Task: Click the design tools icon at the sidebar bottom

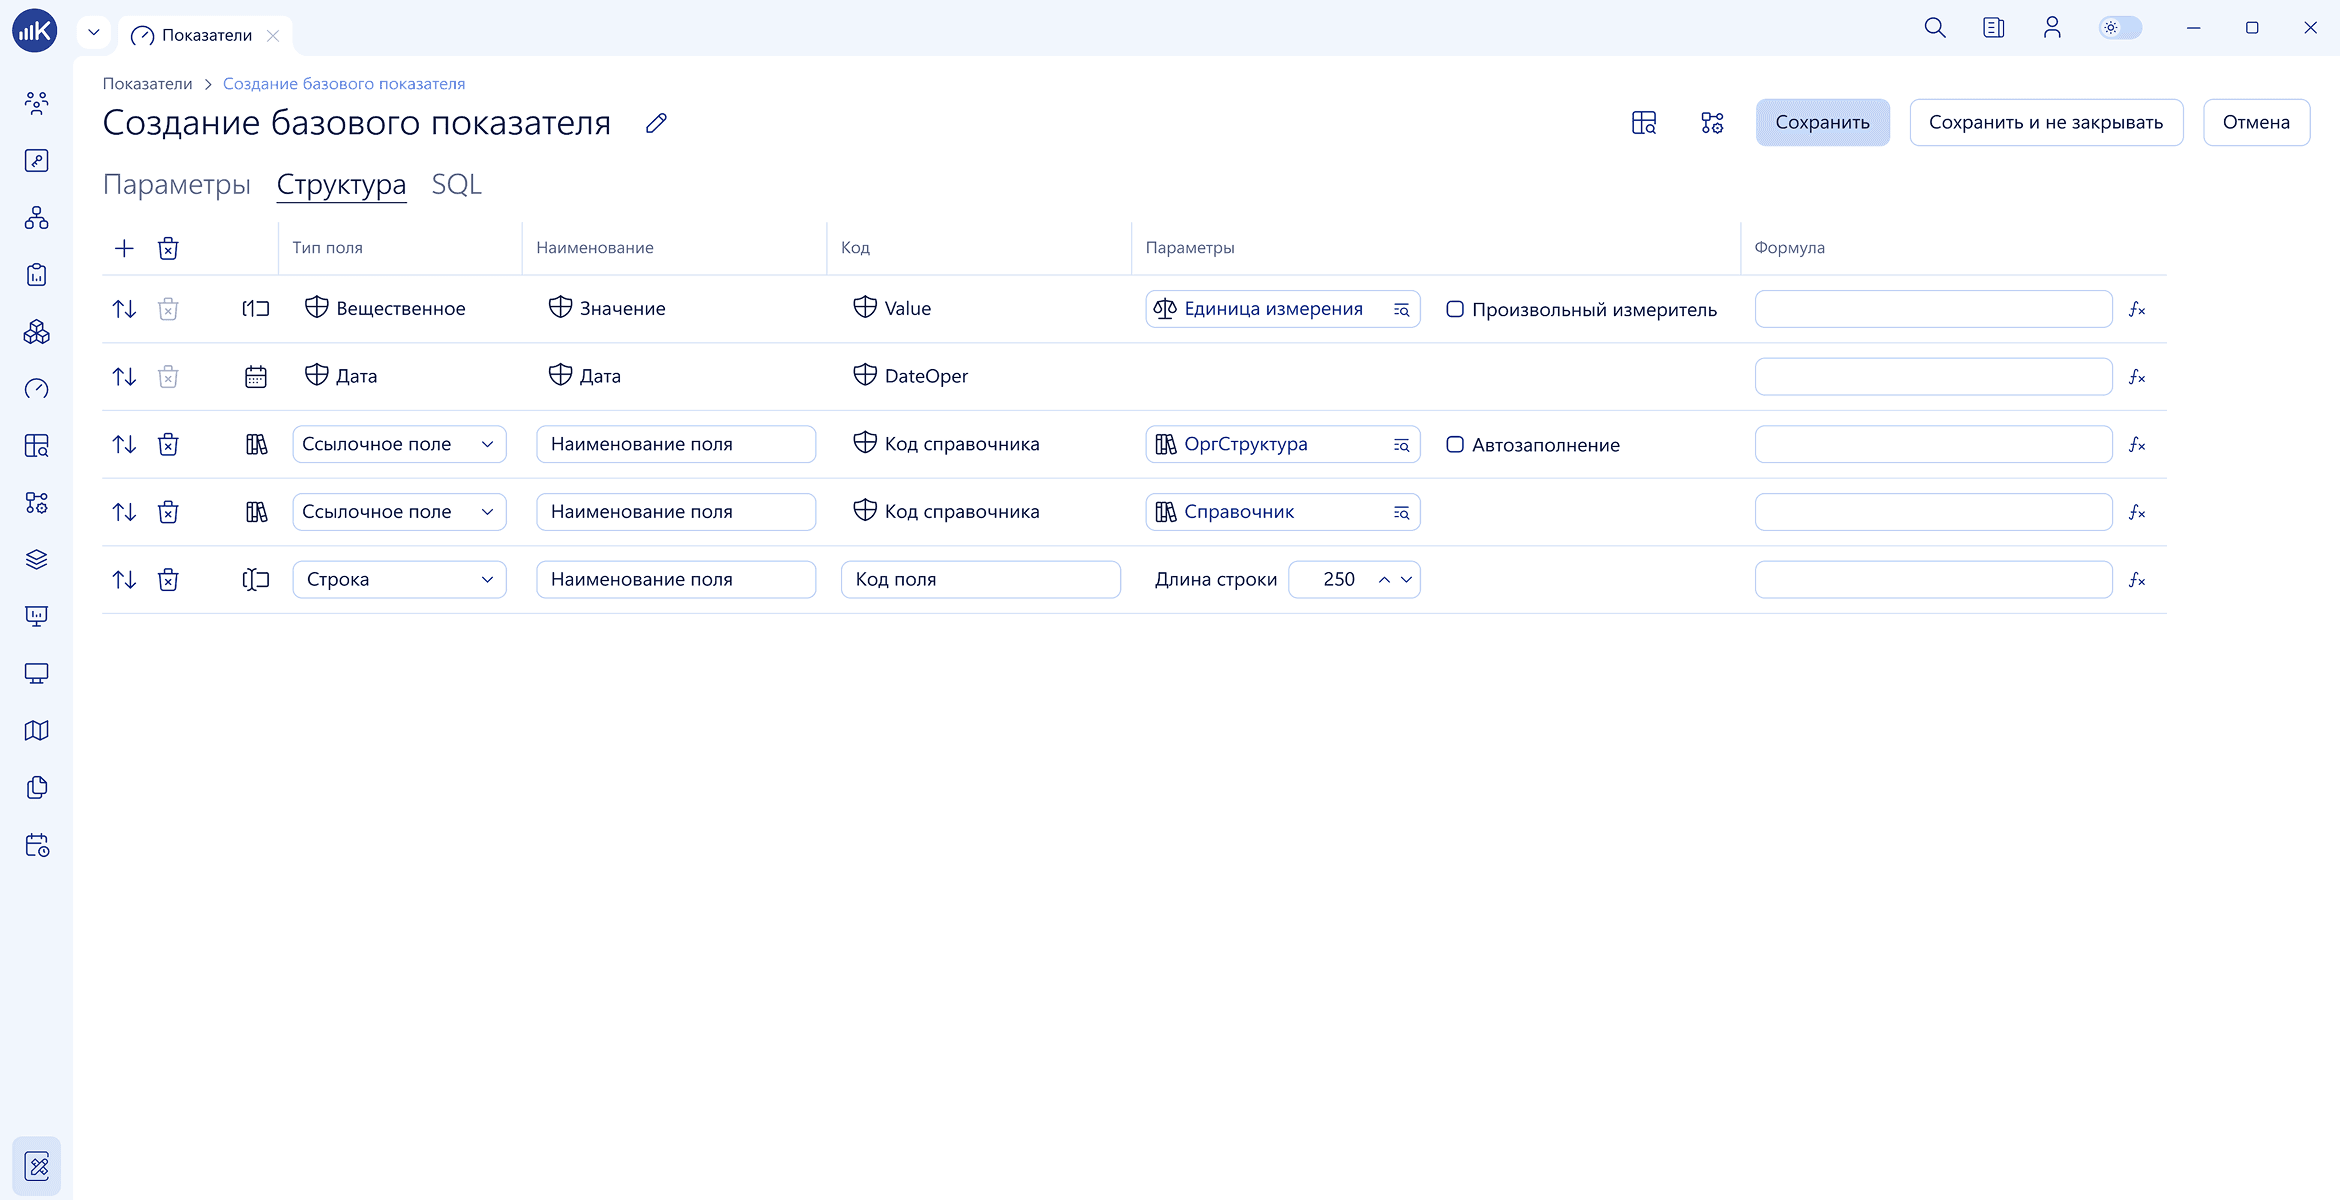Action: (x=37, y=1166)
